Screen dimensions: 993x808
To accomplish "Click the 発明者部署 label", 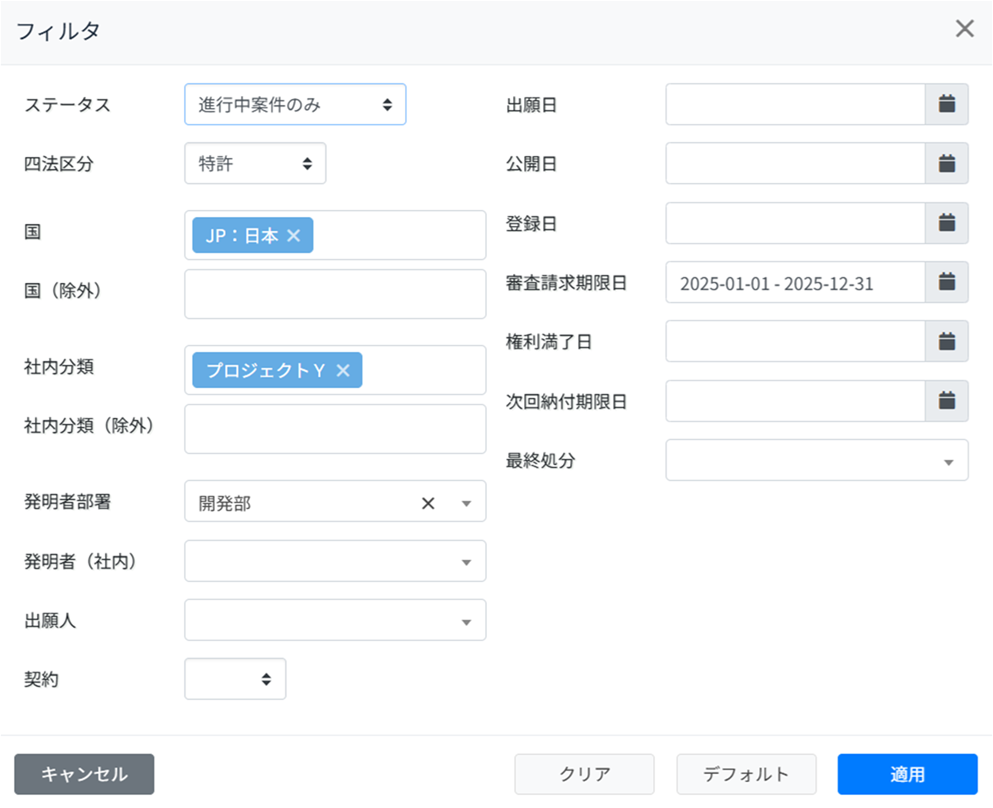I will [67, 502].
